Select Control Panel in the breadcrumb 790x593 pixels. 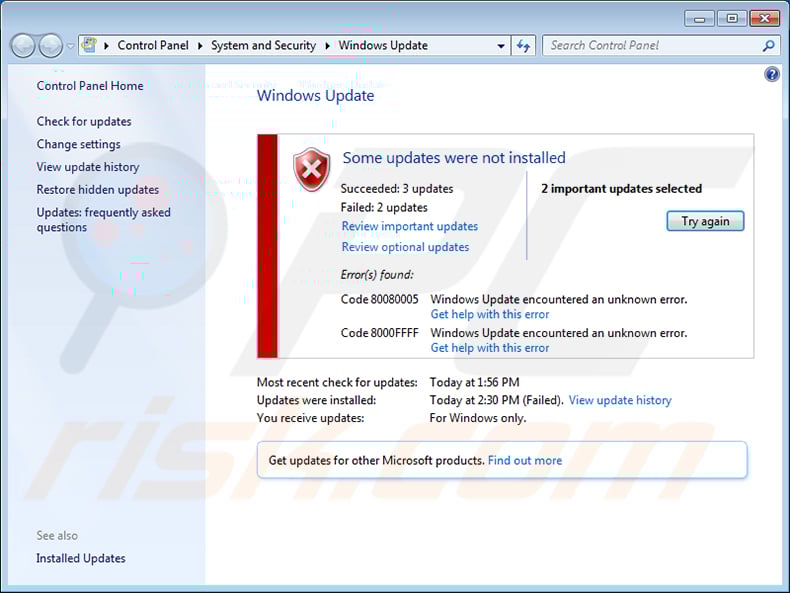tap(153, 45)
